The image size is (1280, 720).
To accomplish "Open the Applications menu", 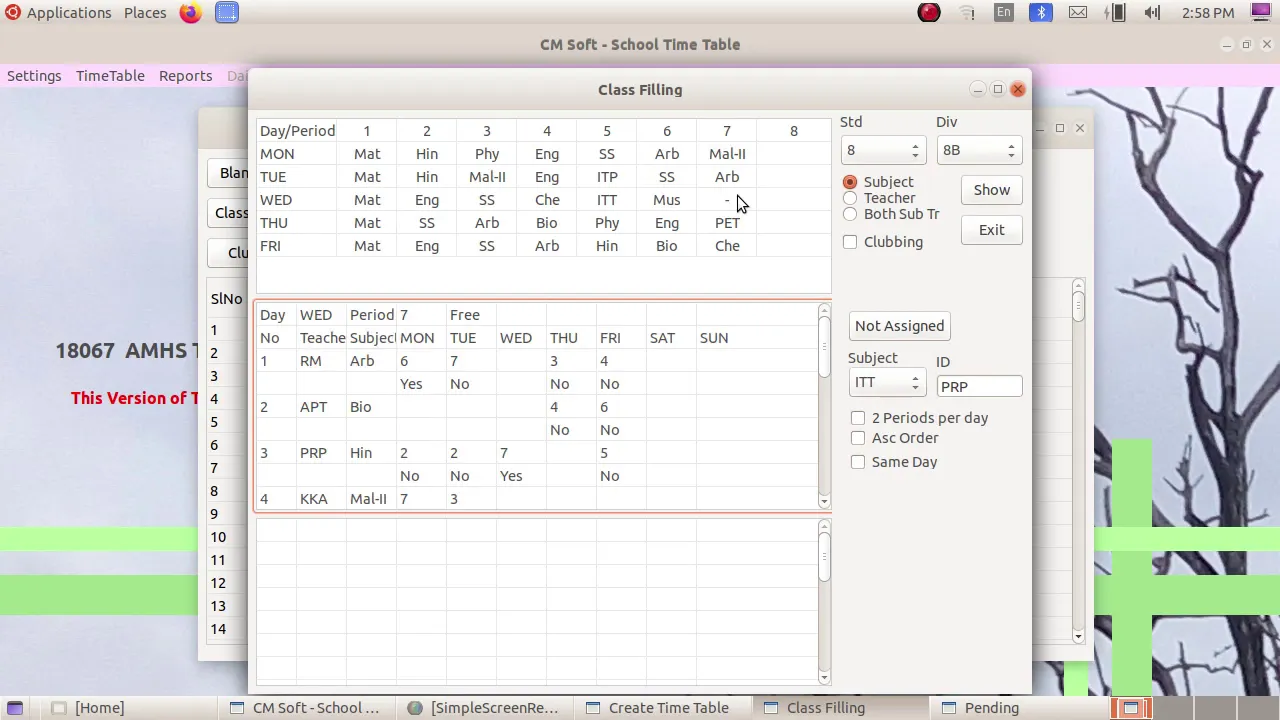I will pos(69,13).
